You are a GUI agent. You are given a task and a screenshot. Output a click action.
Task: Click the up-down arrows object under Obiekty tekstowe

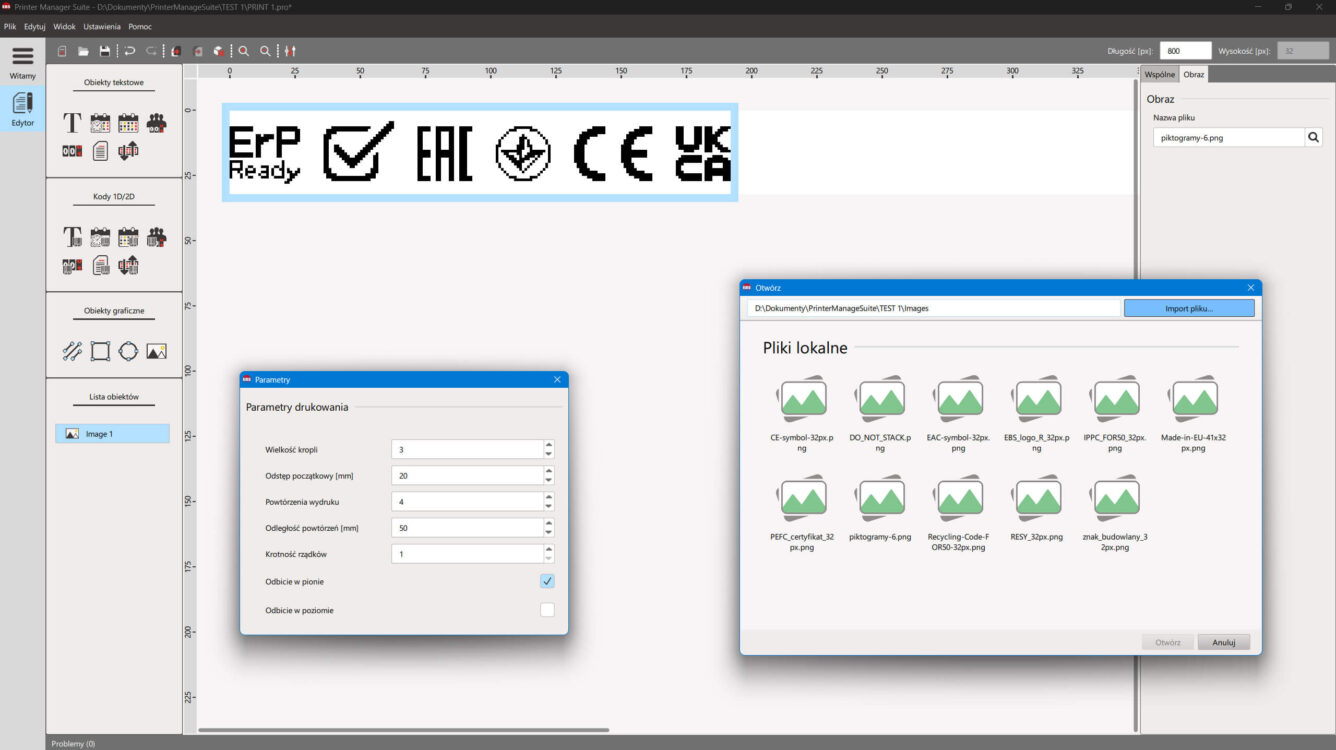coord(128,151)
